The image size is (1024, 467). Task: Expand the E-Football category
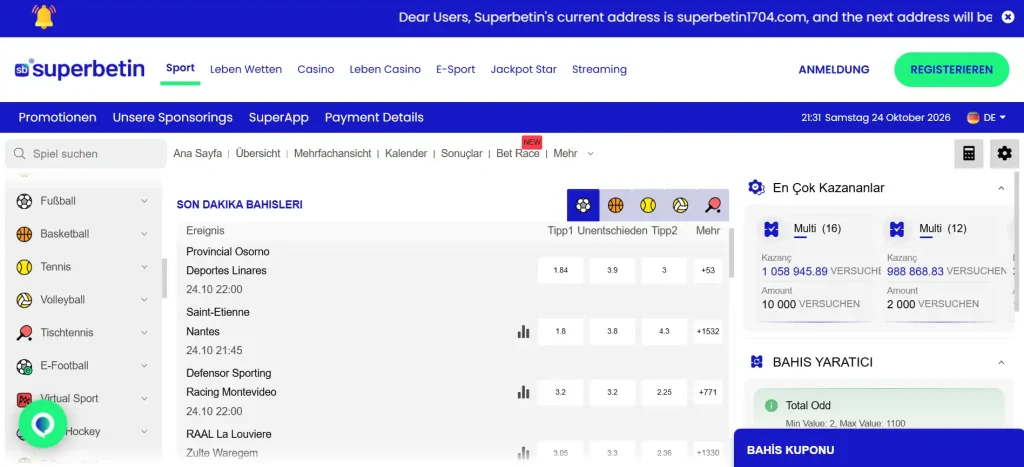click(x=144, y=366)
